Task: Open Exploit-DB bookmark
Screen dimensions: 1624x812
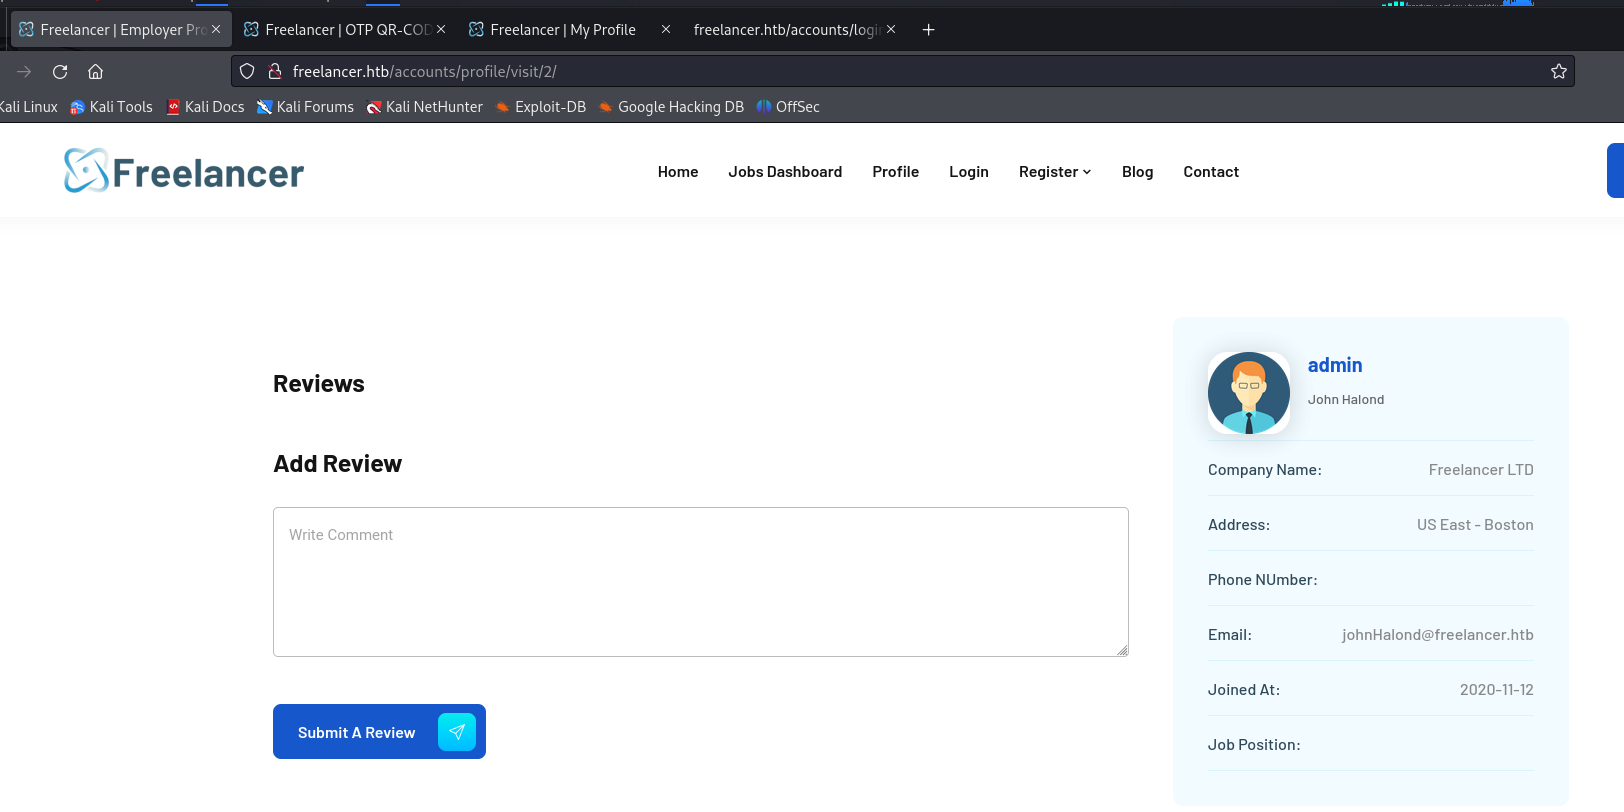Action: pos(541,107)
